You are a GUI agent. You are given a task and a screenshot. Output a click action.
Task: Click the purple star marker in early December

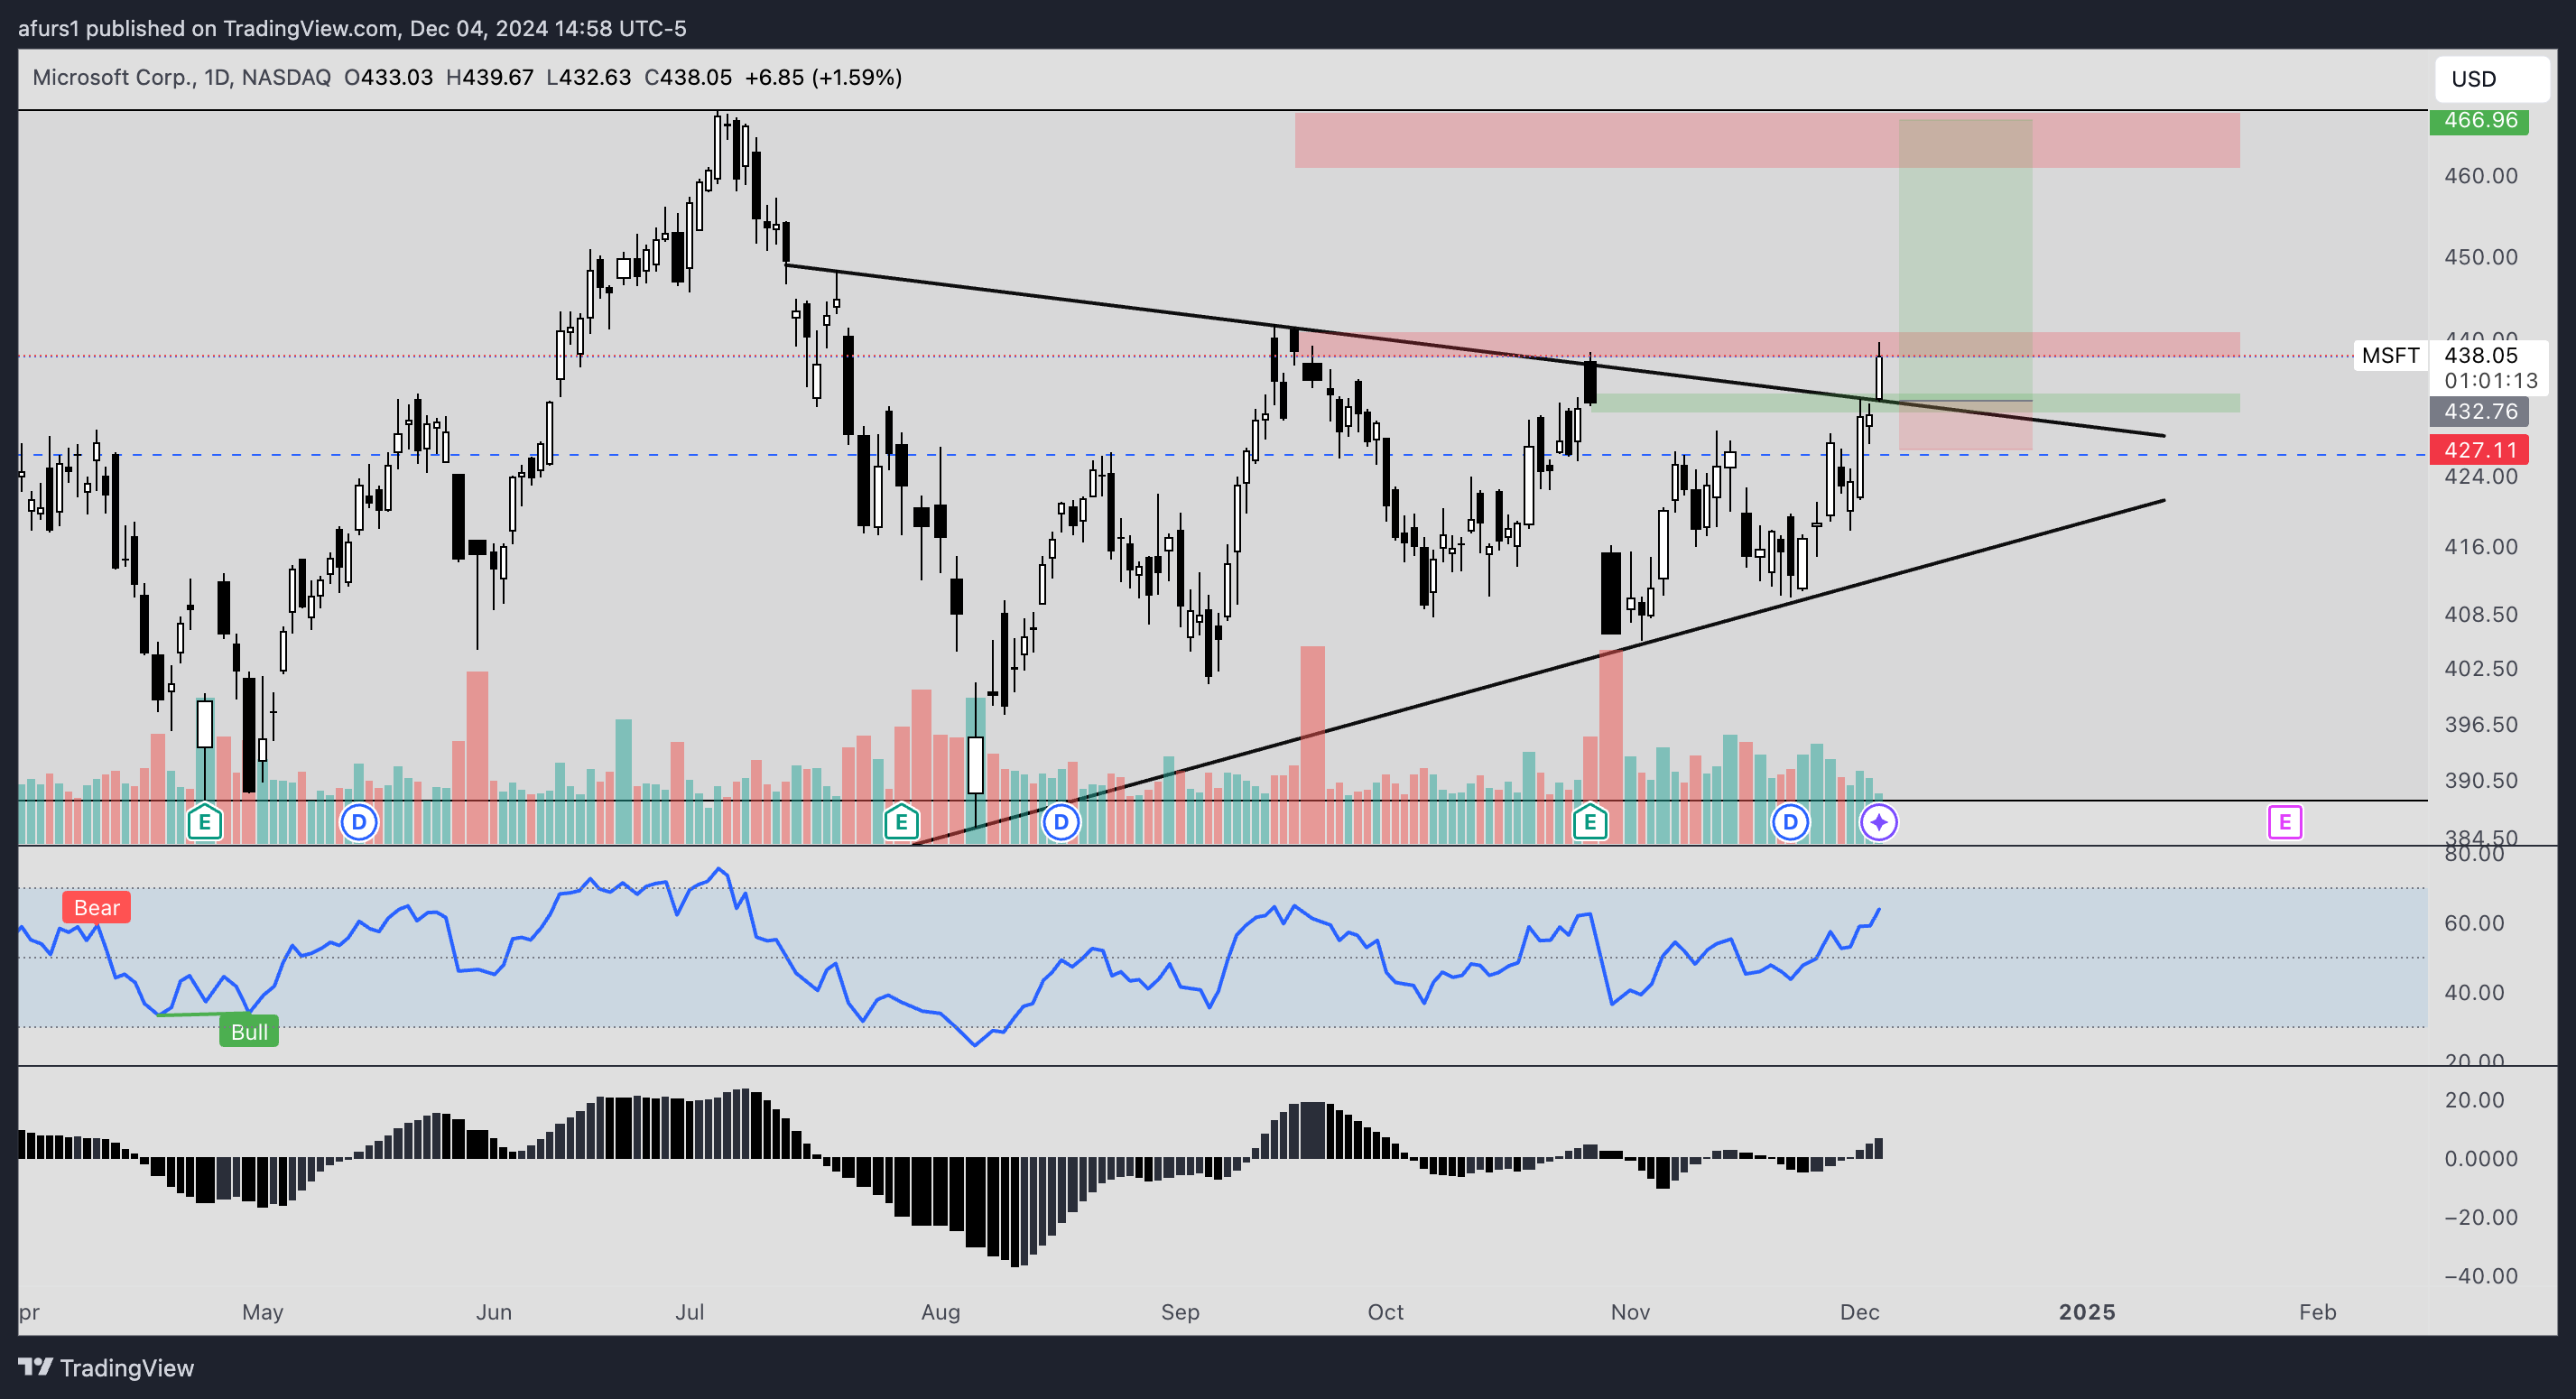click(1879, 822)
